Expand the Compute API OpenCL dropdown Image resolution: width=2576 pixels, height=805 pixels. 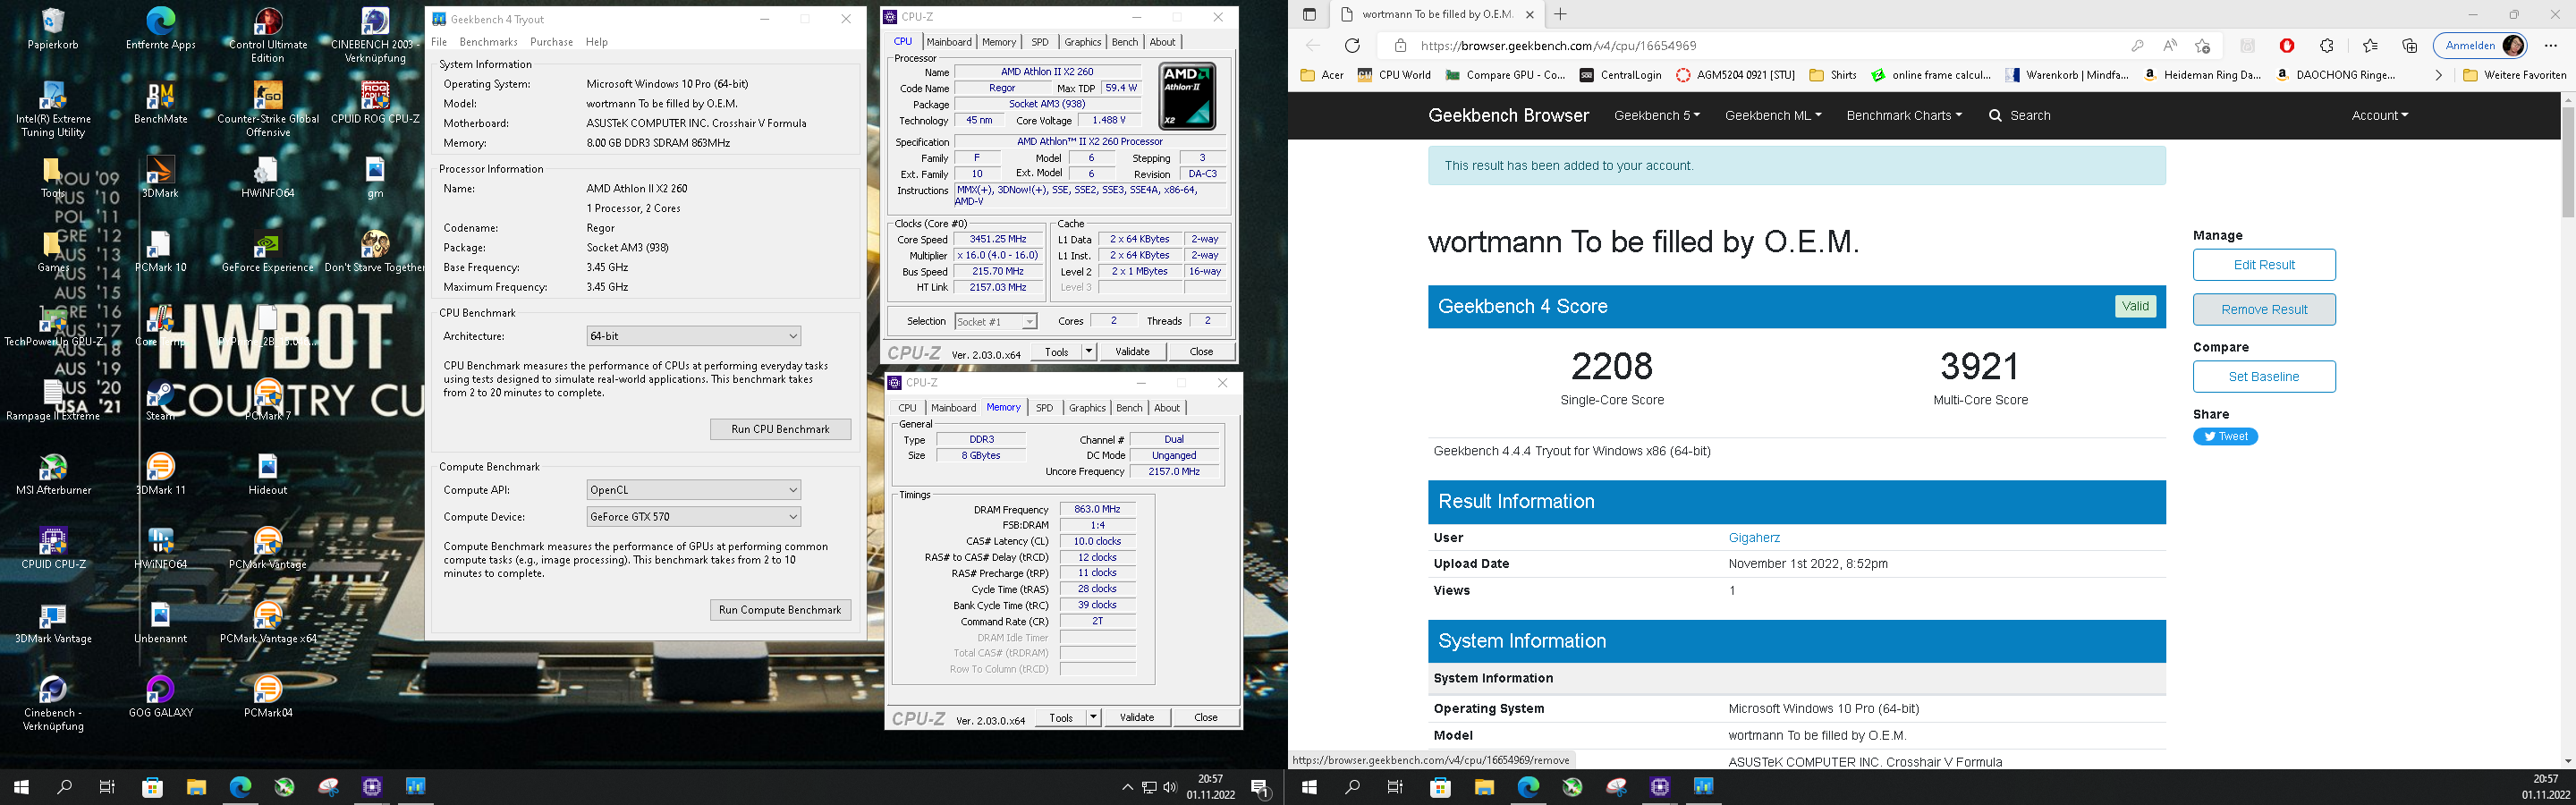point(694,490)
